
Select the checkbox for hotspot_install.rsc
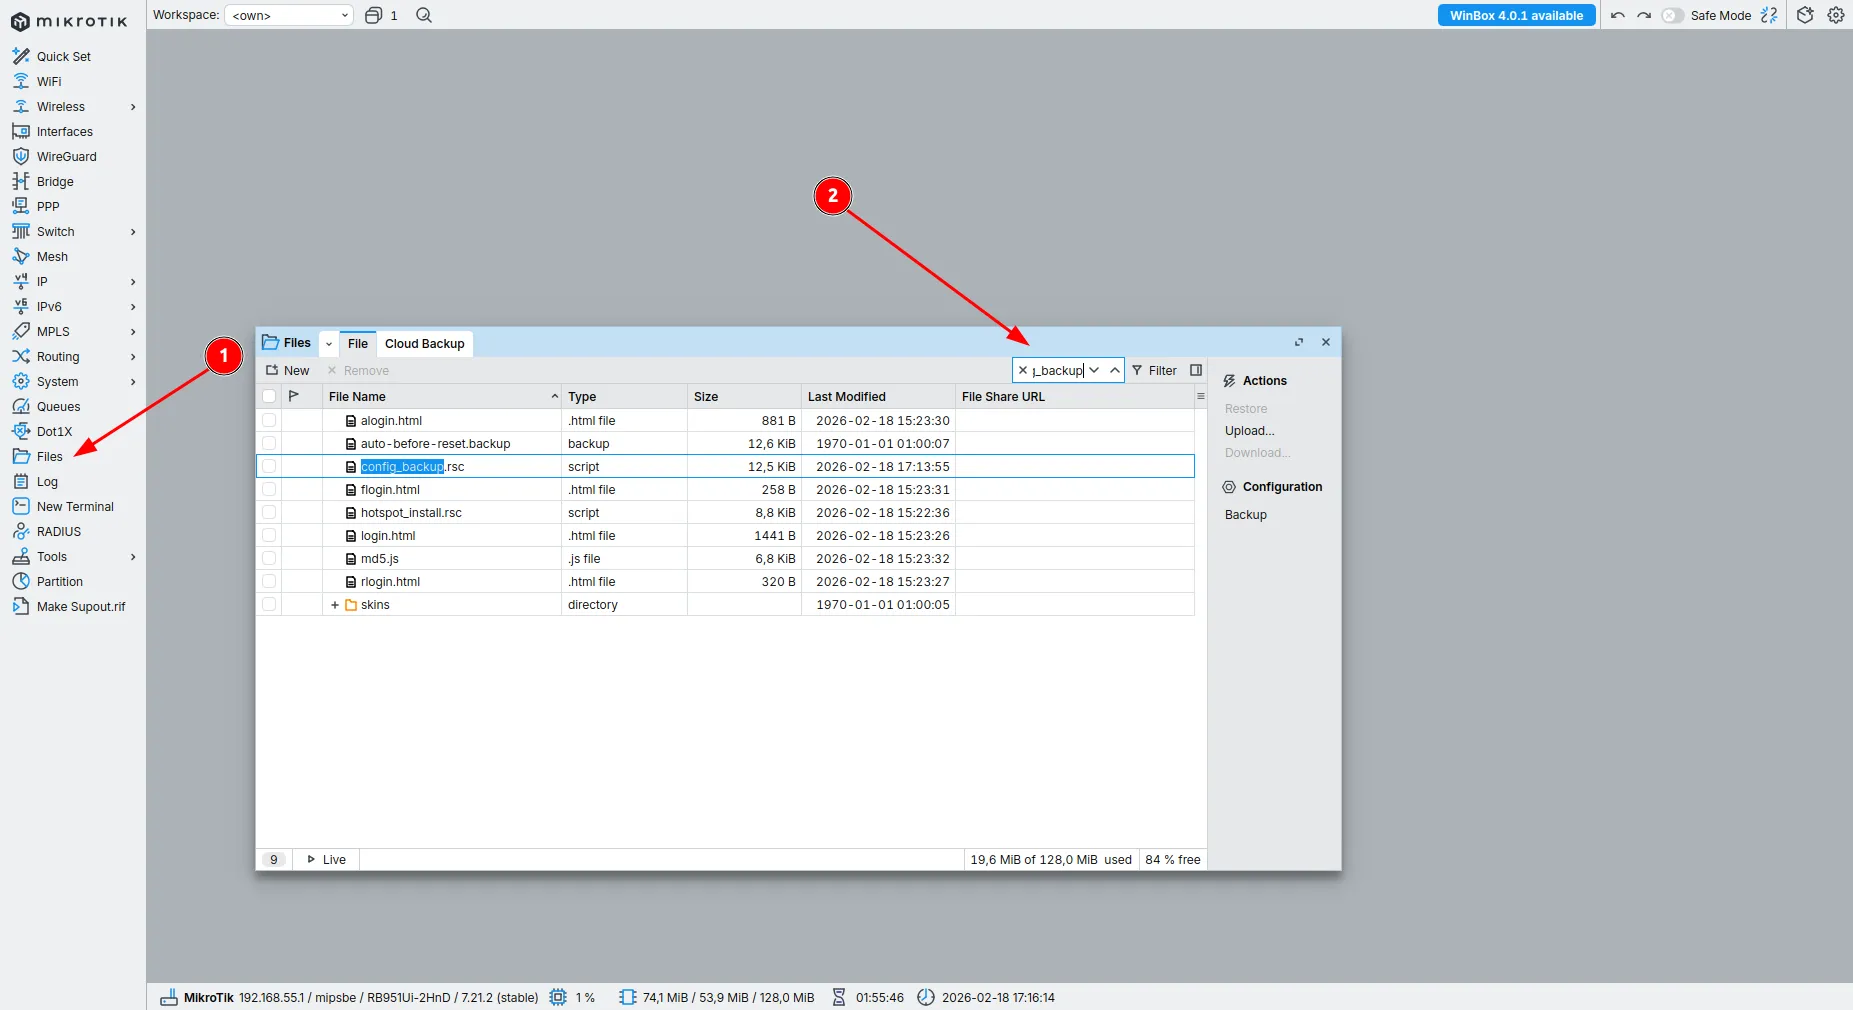coord(268,512)
